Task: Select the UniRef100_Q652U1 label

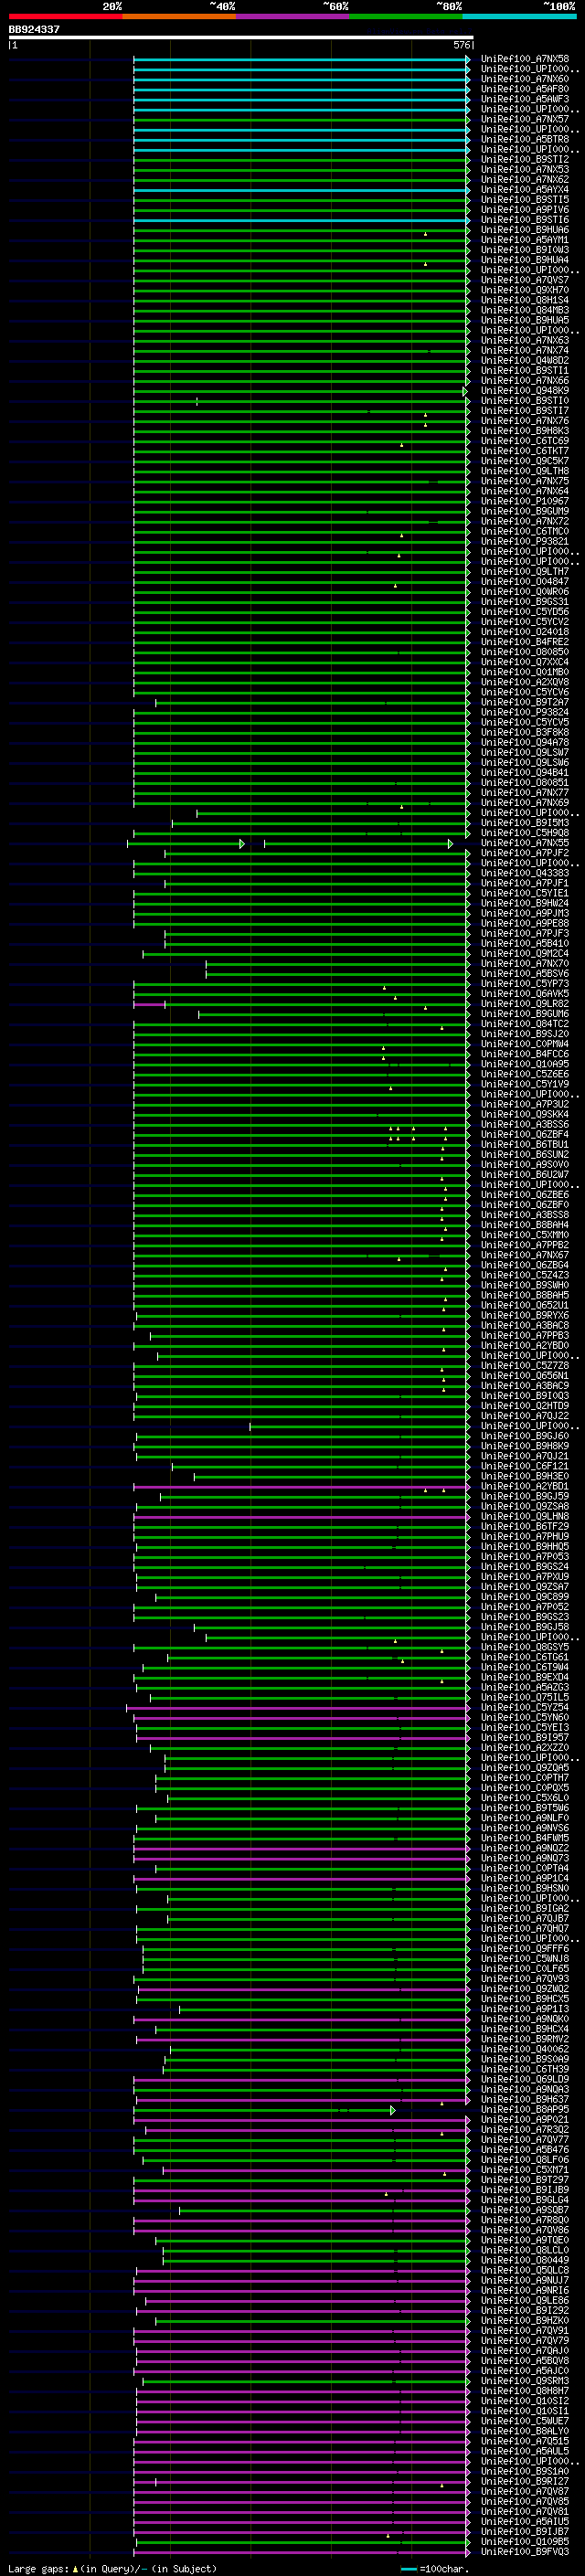Action: pos(525,1305)
